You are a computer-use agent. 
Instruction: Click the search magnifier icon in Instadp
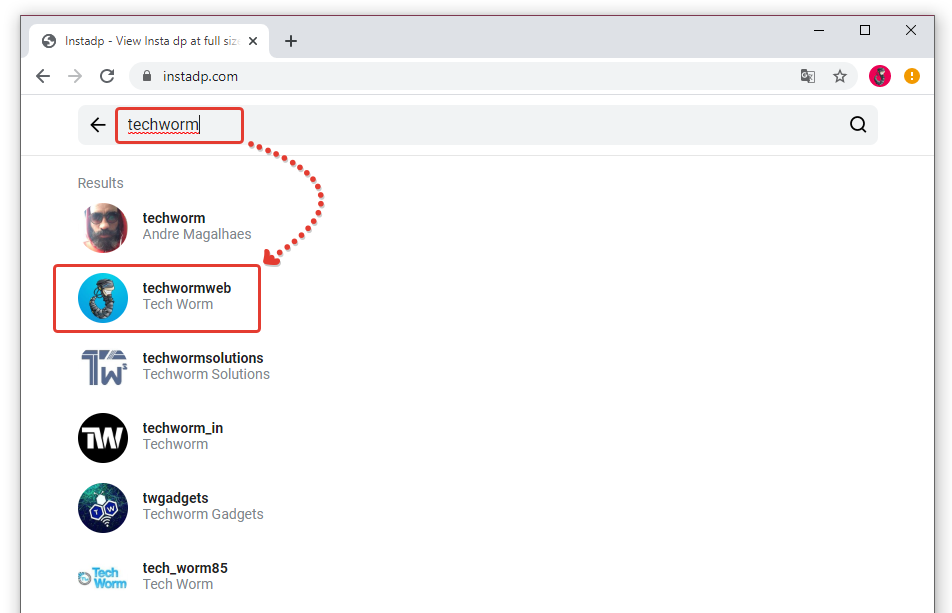point(857,125)
